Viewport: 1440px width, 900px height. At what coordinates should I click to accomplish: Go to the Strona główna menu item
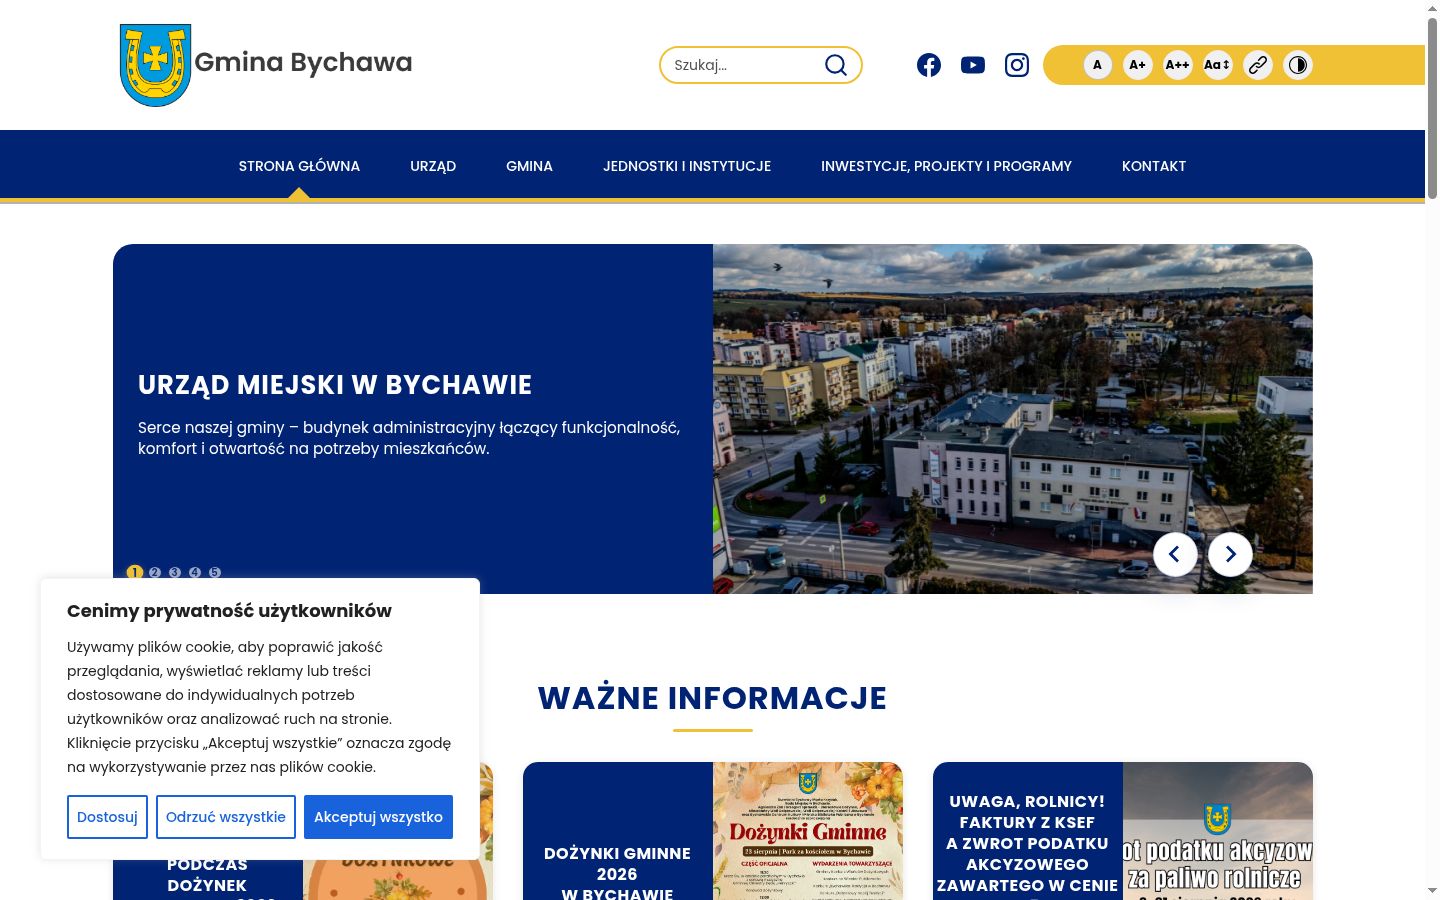pyautogui.click(x=299, y=166)
